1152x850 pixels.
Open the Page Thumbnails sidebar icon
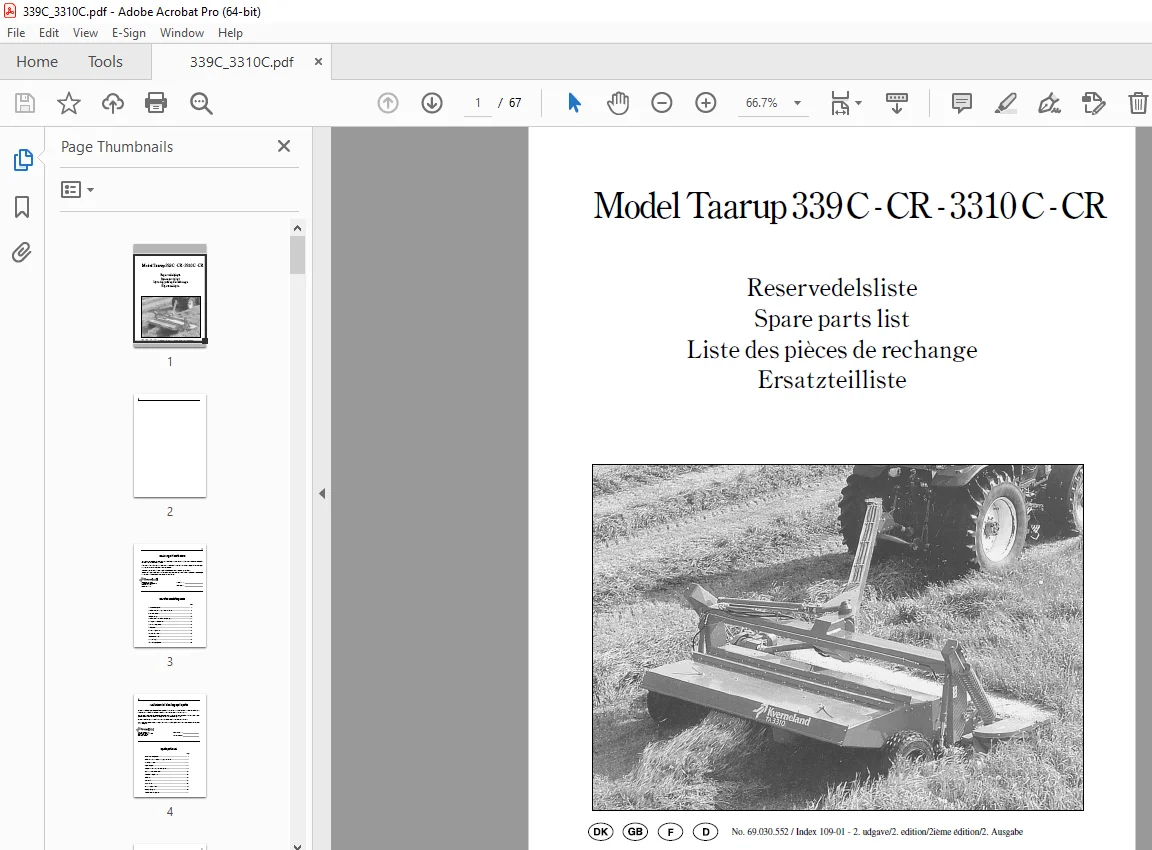23,159
